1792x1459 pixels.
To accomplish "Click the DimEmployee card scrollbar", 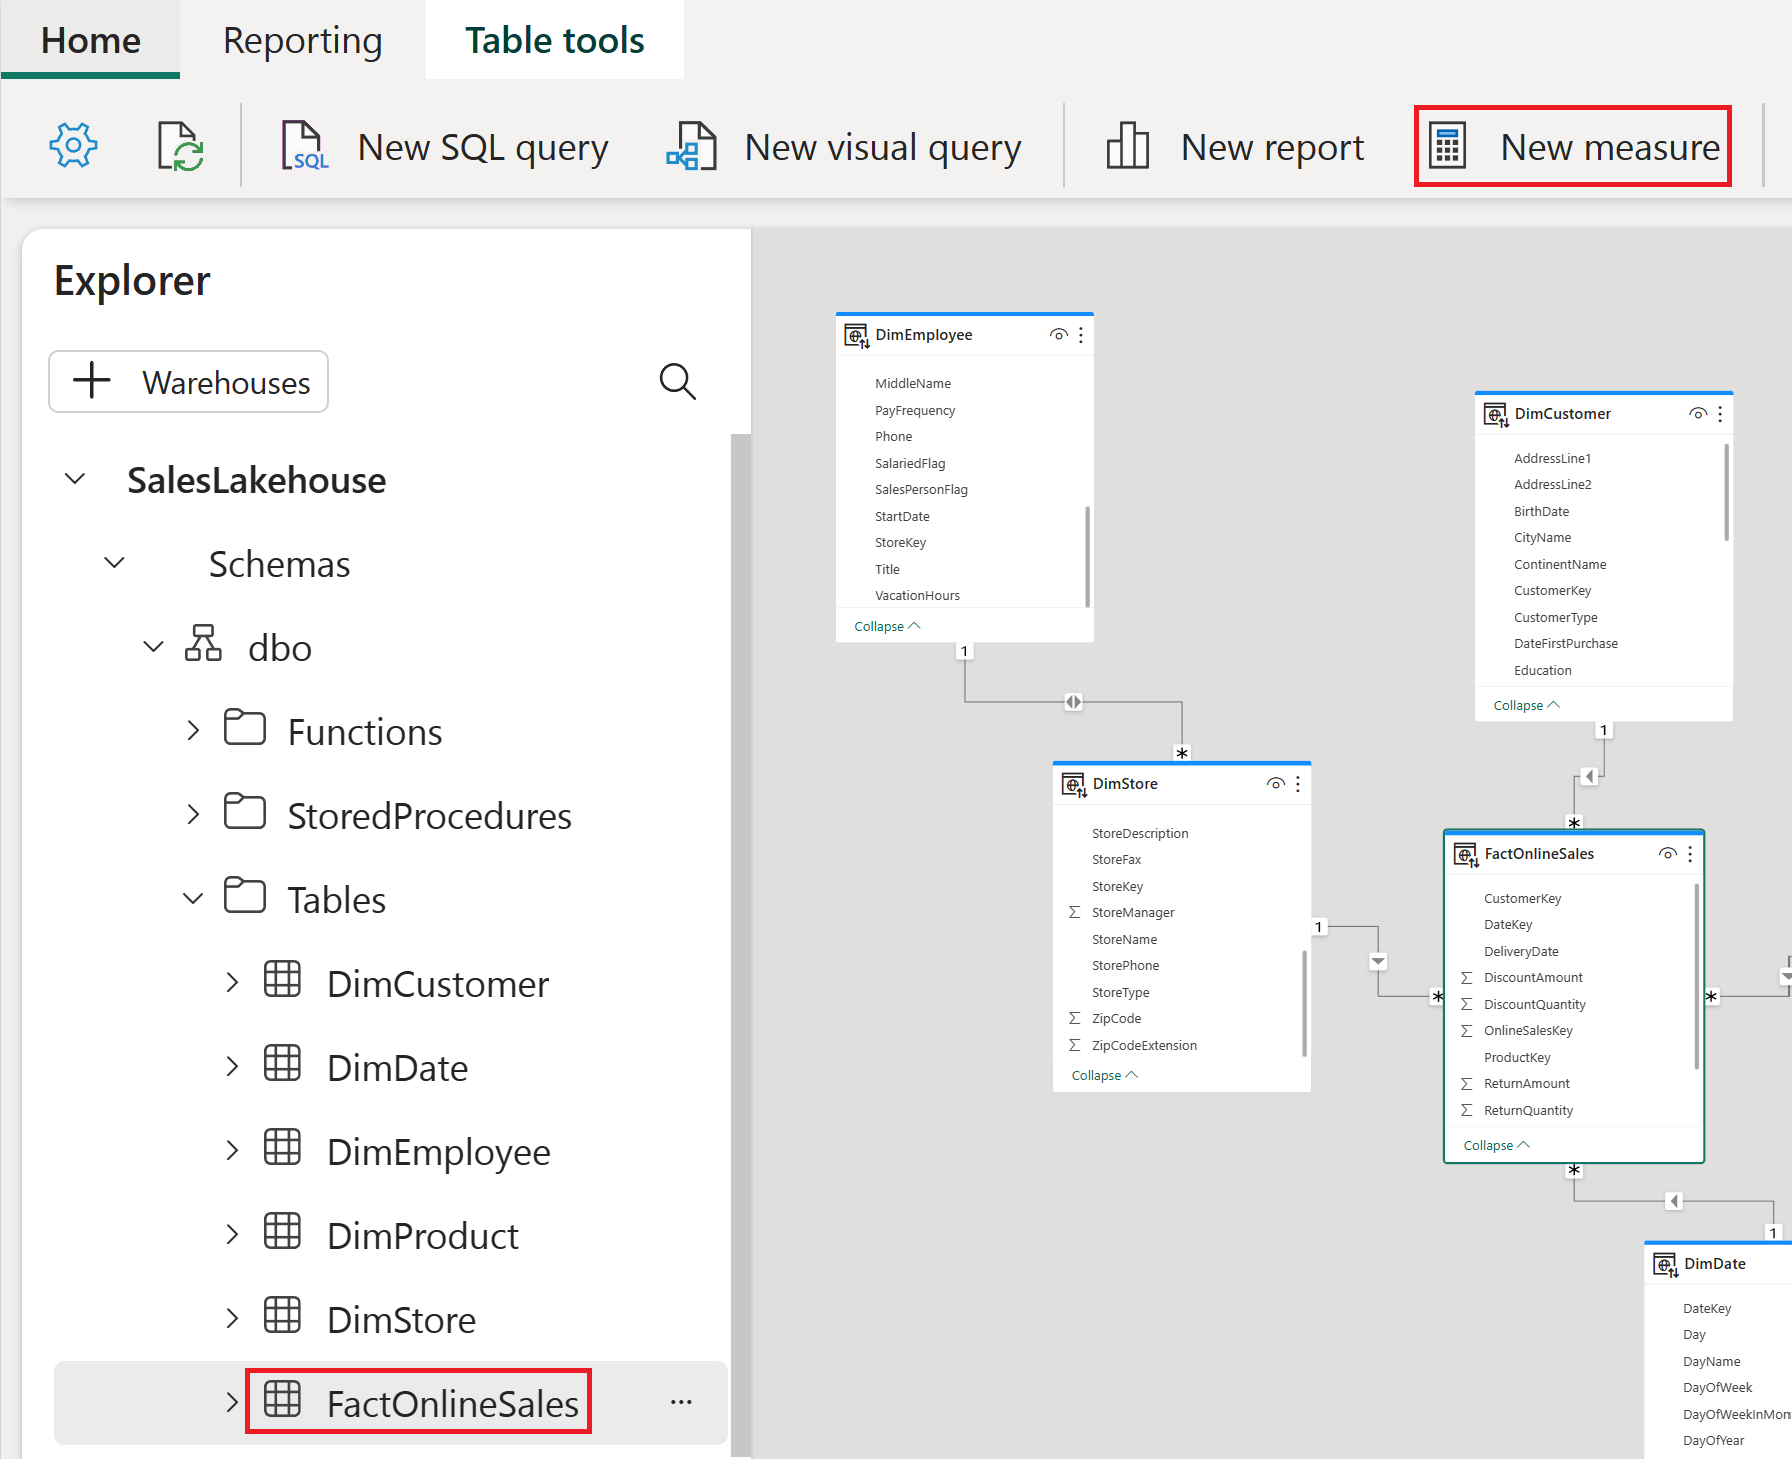I will [x=1088, y=555].
